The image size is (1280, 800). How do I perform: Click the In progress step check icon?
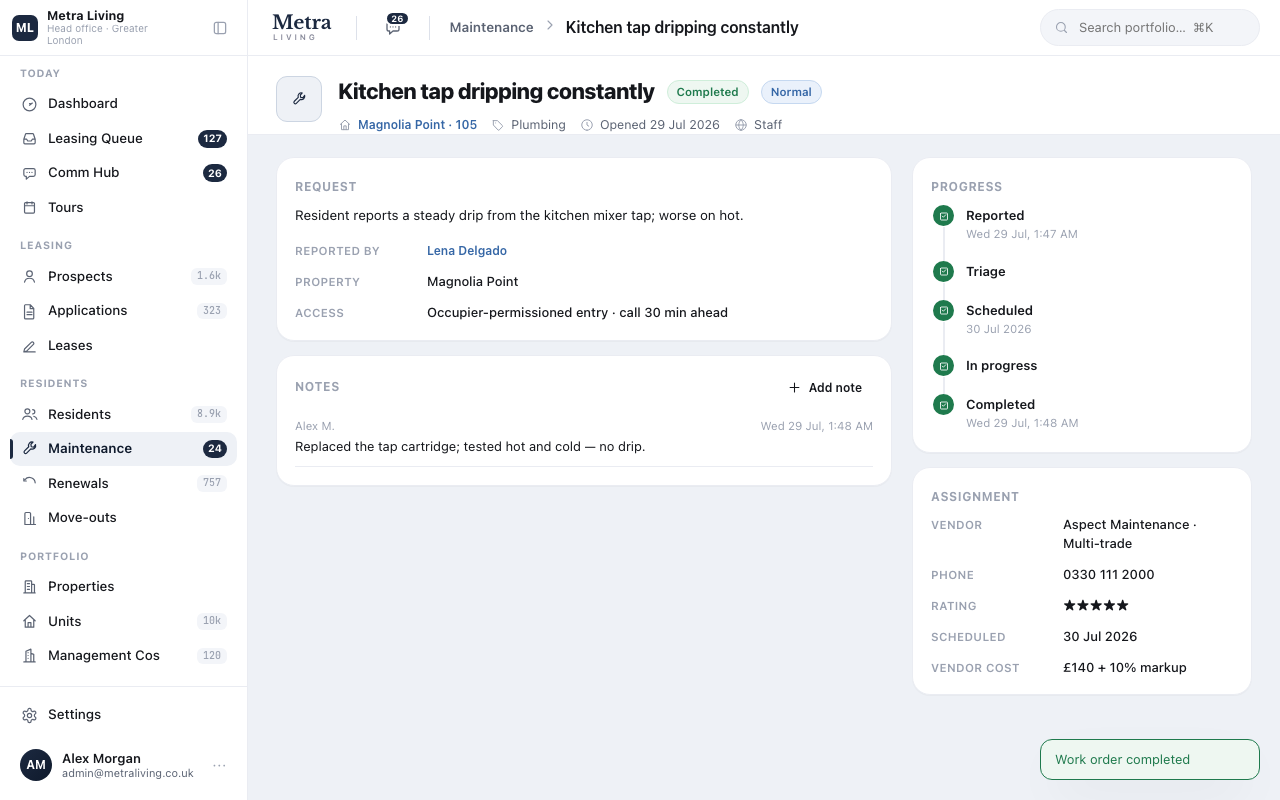[943, 366]
